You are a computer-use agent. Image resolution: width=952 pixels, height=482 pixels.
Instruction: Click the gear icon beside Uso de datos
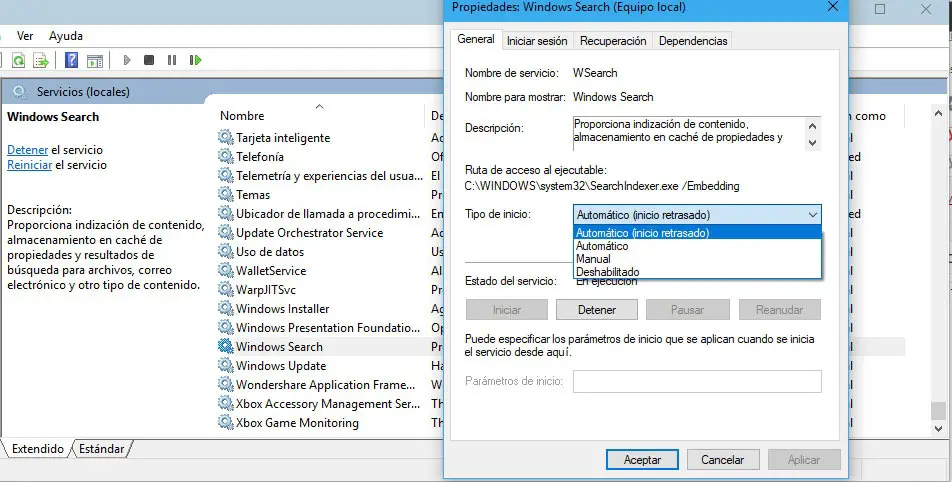[226, 251]
